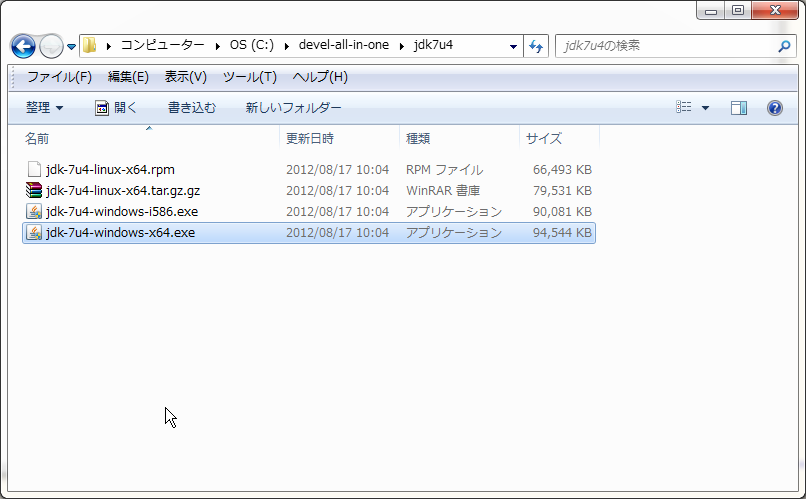Viewport: 806px width, 499px height.
Task: Open recent pages dropdown beside navigation arrows
Action: click(x=71, y=47)
